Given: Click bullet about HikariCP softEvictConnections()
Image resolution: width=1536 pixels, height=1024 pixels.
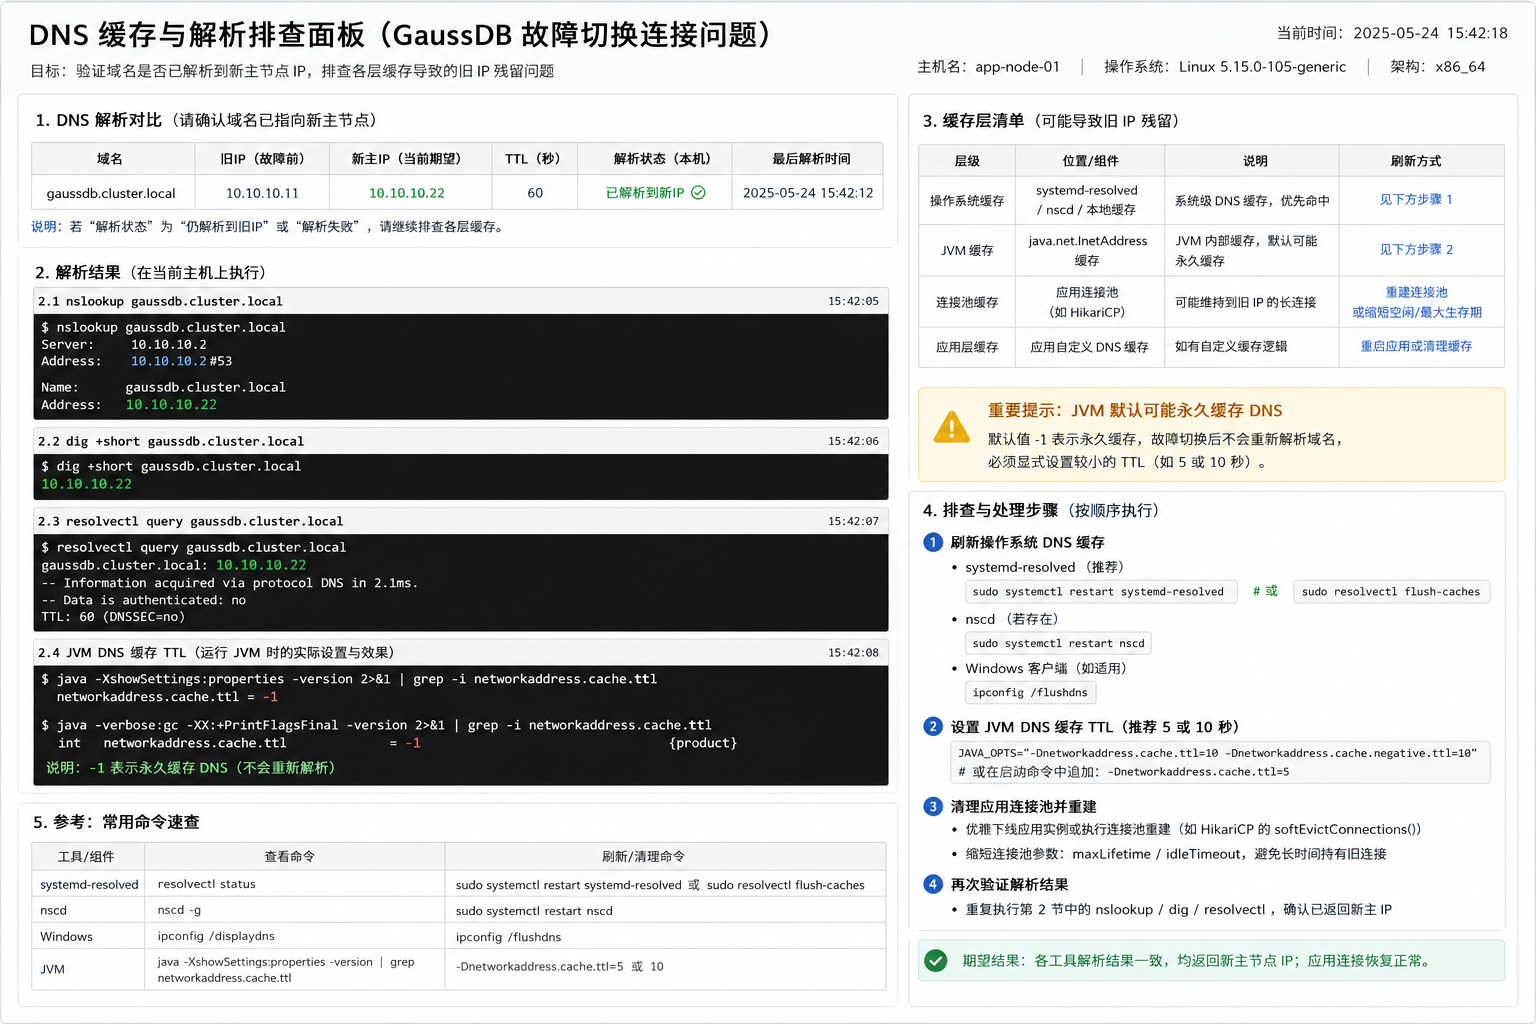Looking at the screenshot, I should tap(1193, 829).
